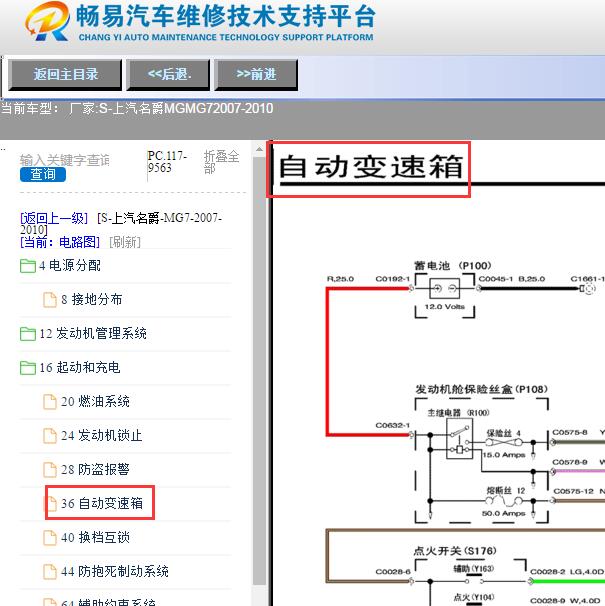
Task: Click the document icon beside 44 防抱死制动系统
Action: [49, 572]
